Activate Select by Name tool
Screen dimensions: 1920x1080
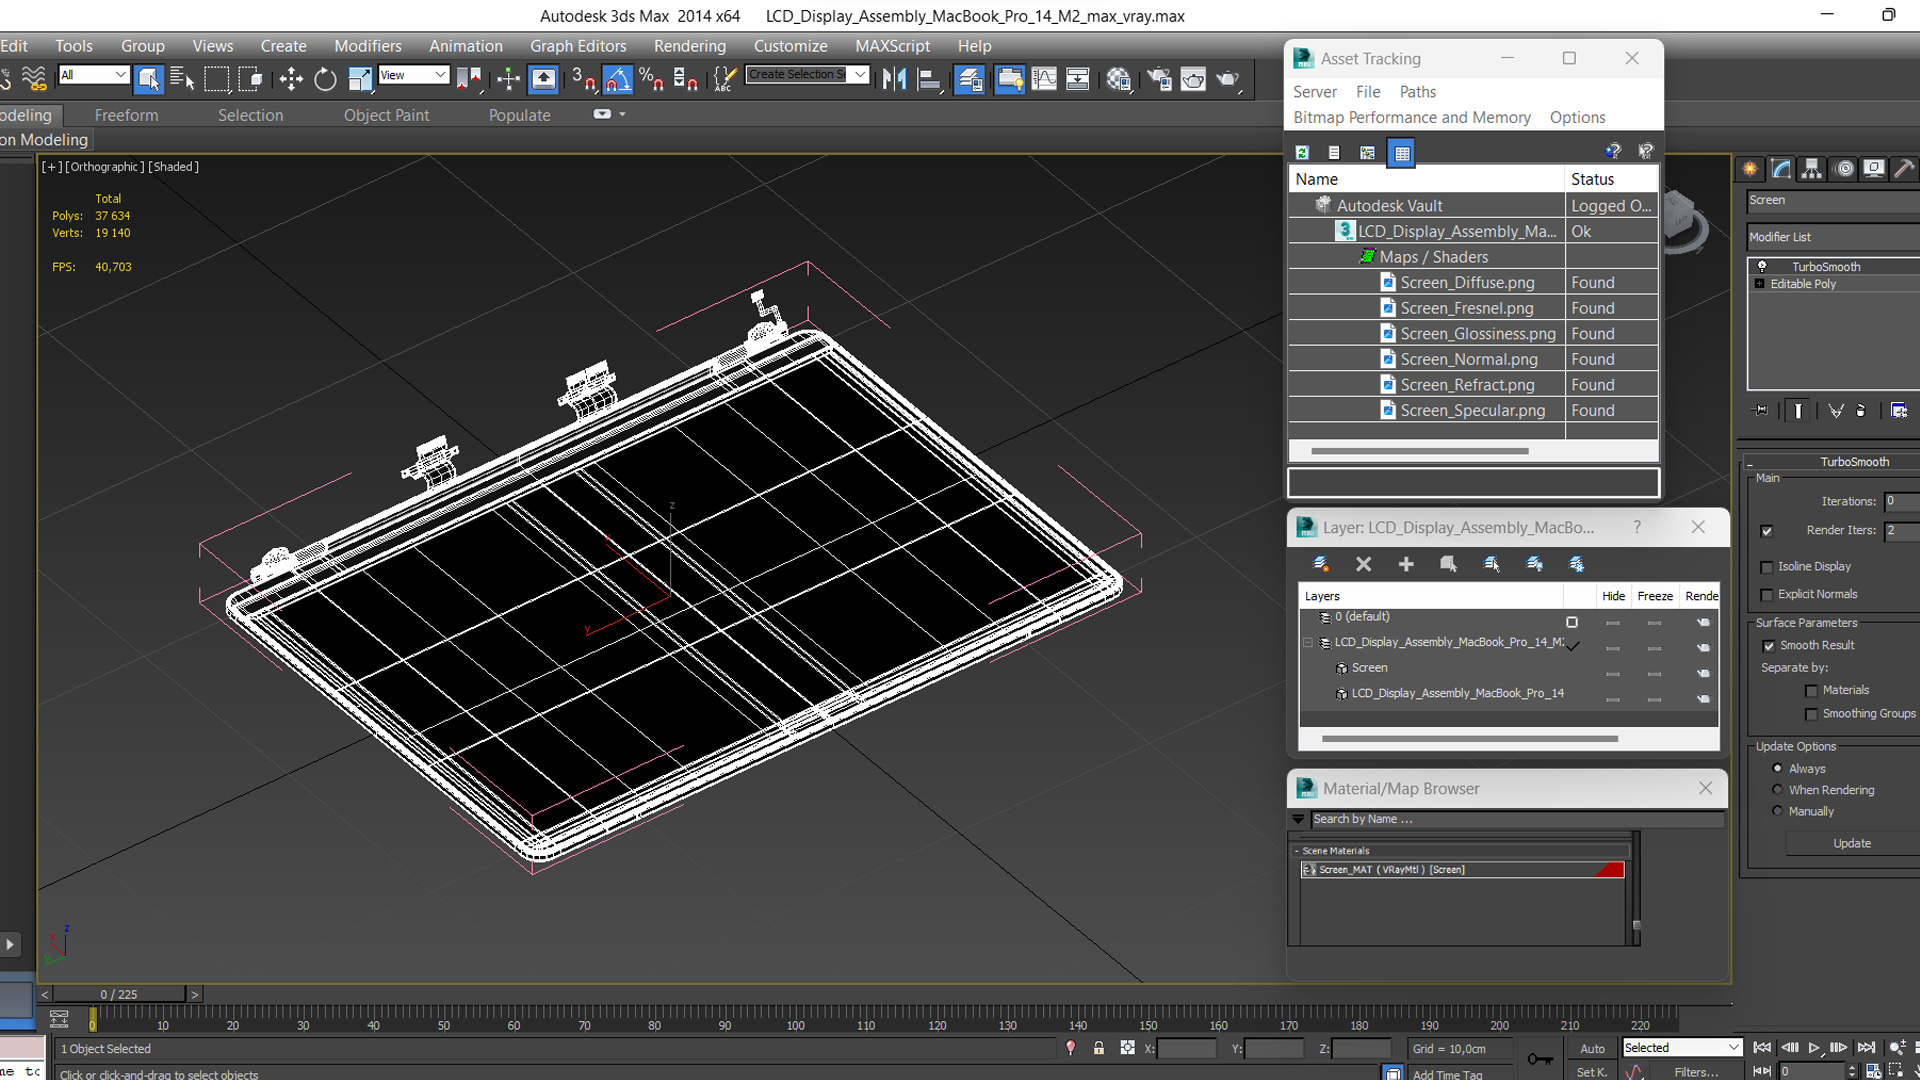click(x=182, y=78)
